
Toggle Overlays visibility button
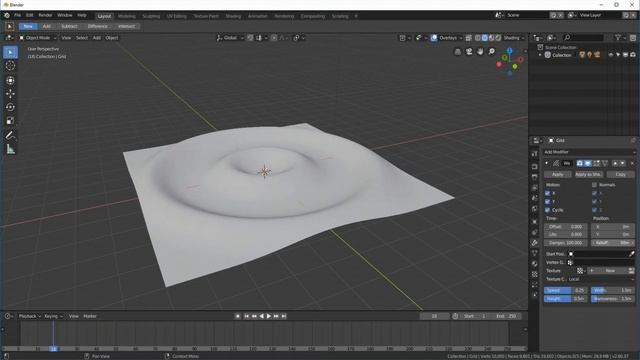(x=434, y=38)
